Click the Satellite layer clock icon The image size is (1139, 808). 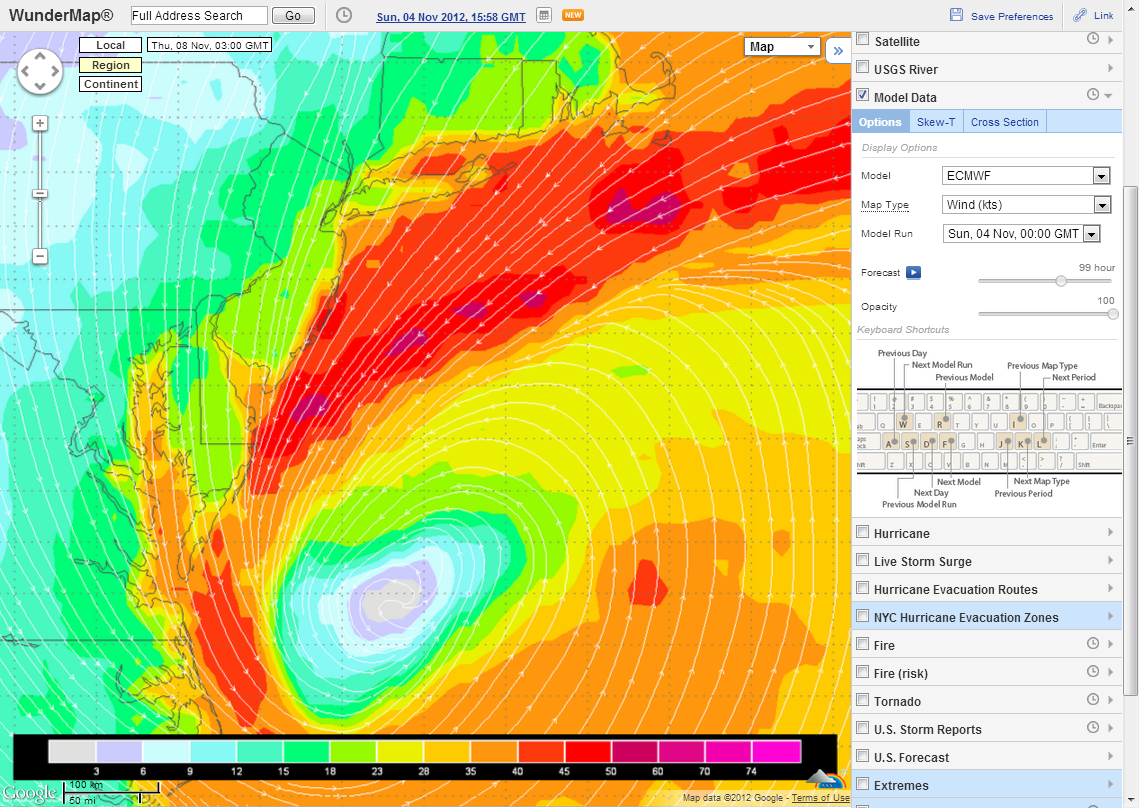1093,39
